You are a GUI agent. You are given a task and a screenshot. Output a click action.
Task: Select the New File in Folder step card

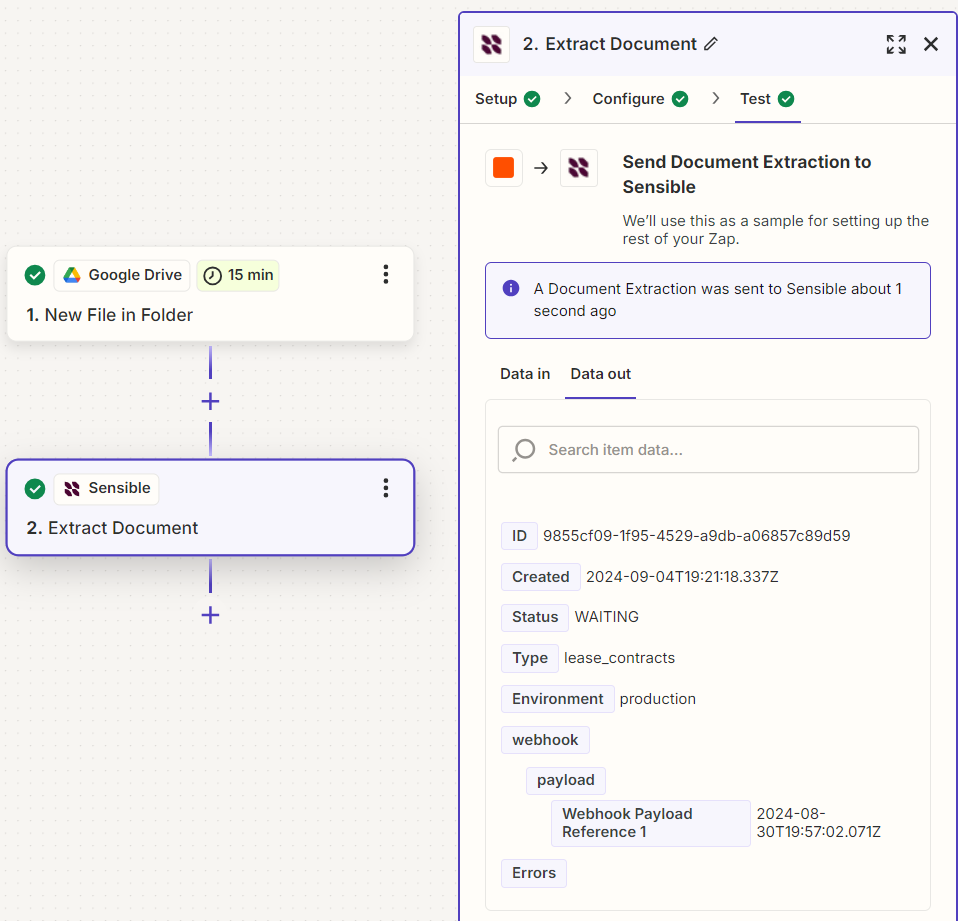pyautogui.click(x=210, y=294)
